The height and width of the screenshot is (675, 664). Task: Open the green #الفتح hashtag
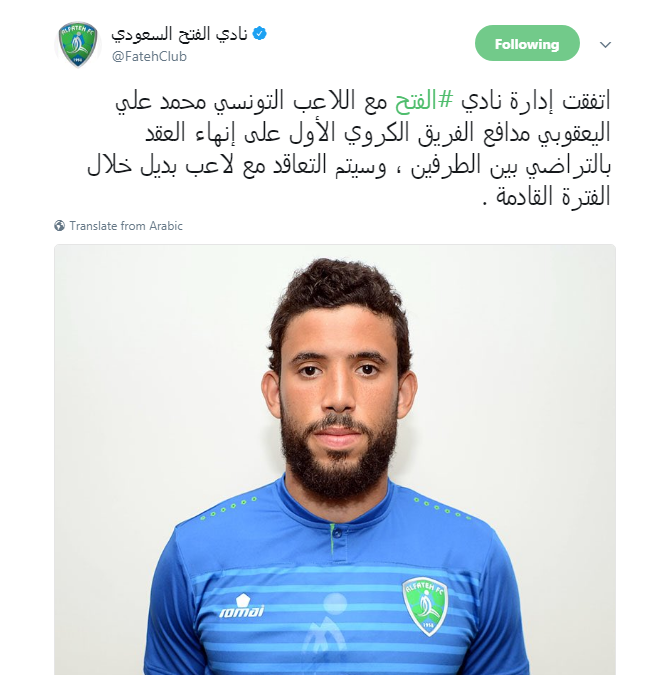[424, 101]
